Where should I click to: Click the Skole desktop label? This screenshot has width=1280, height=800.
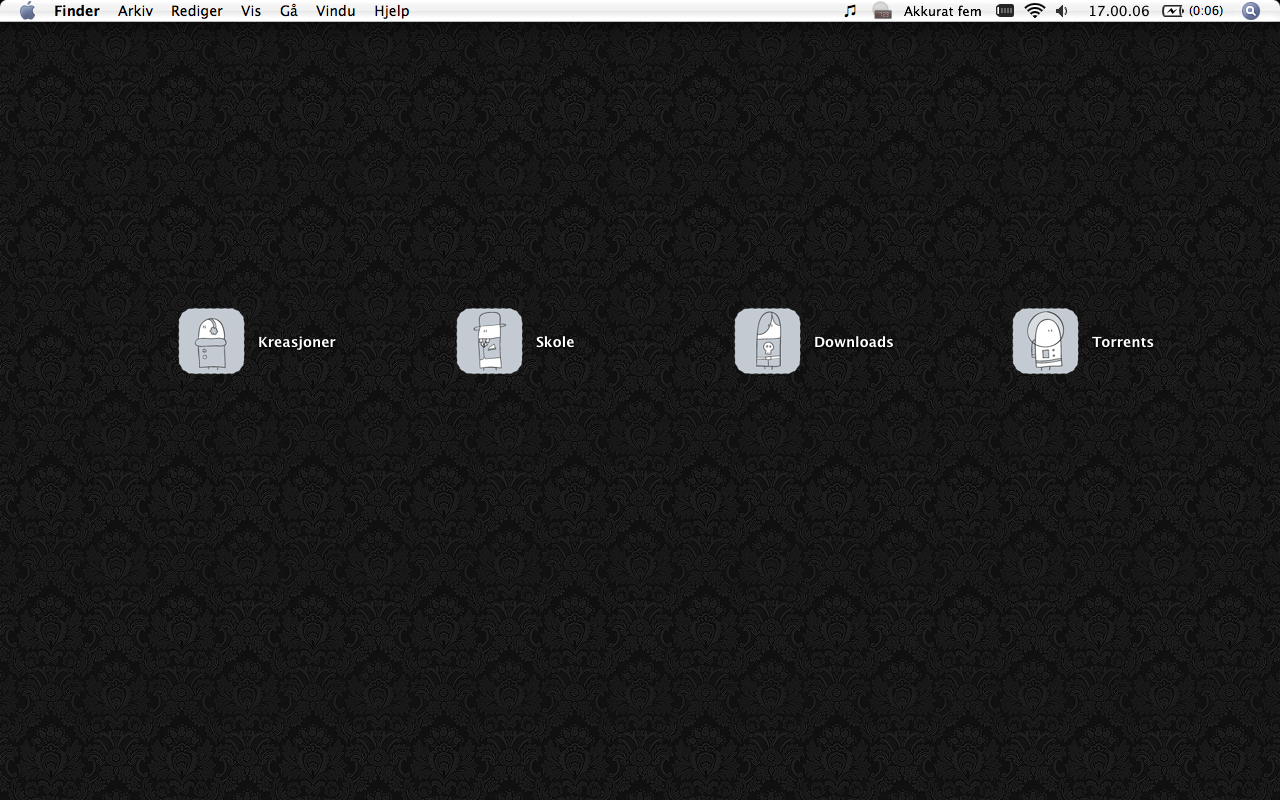(555, 342)
